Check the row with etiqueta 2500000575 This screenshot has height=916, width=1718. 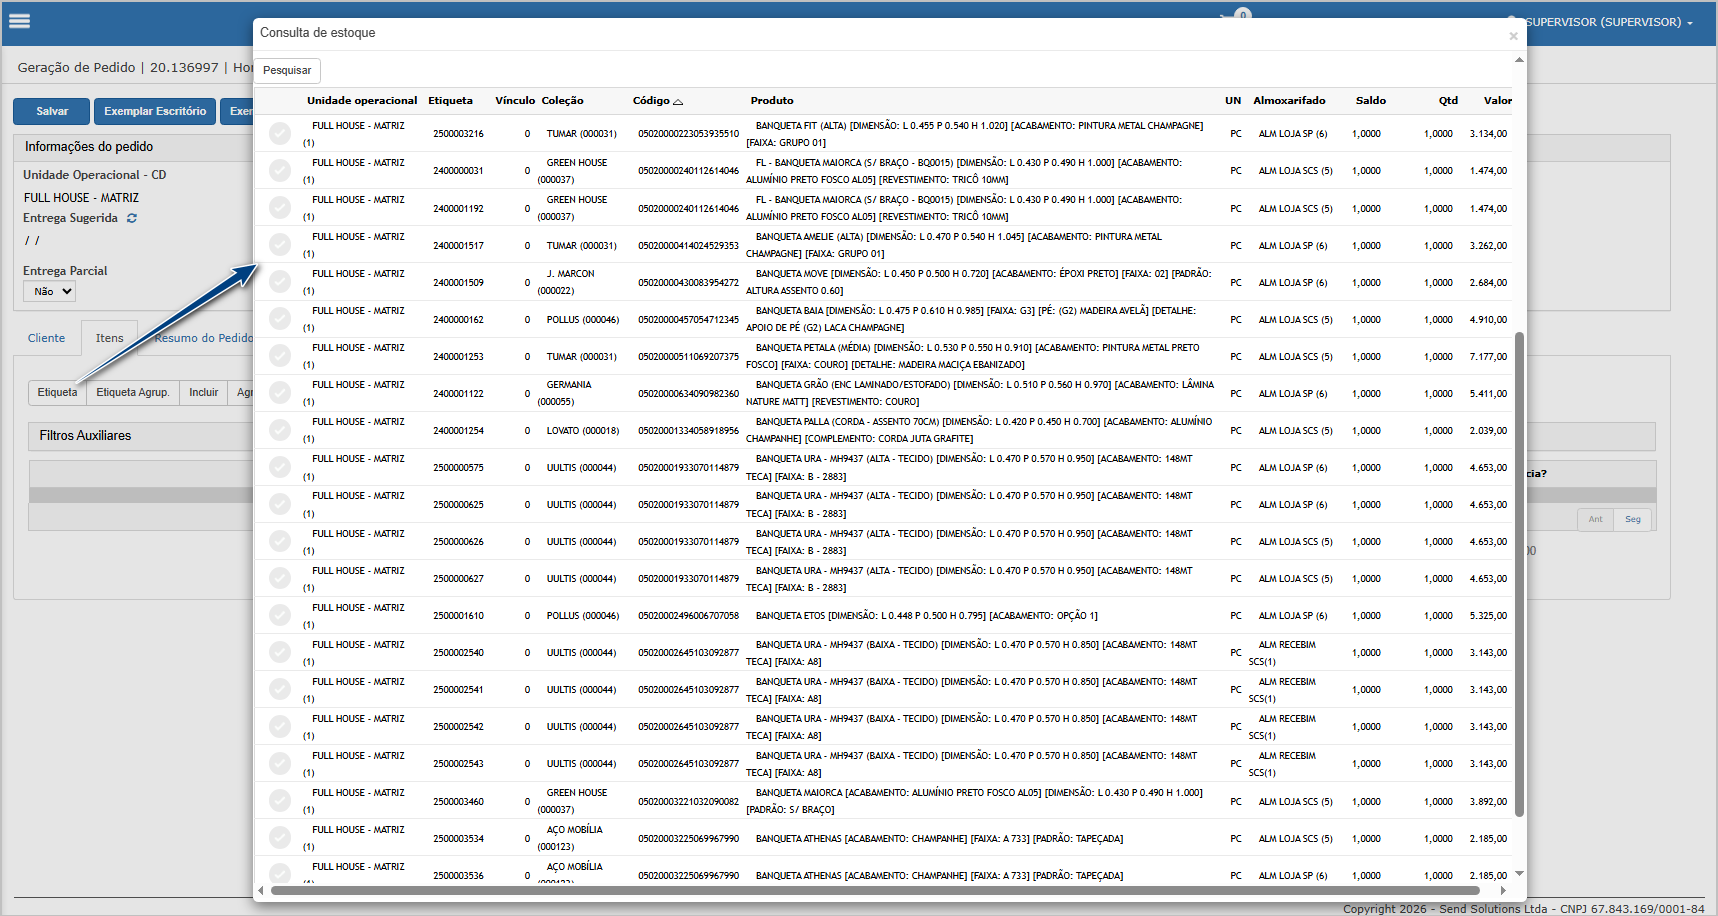280,467
